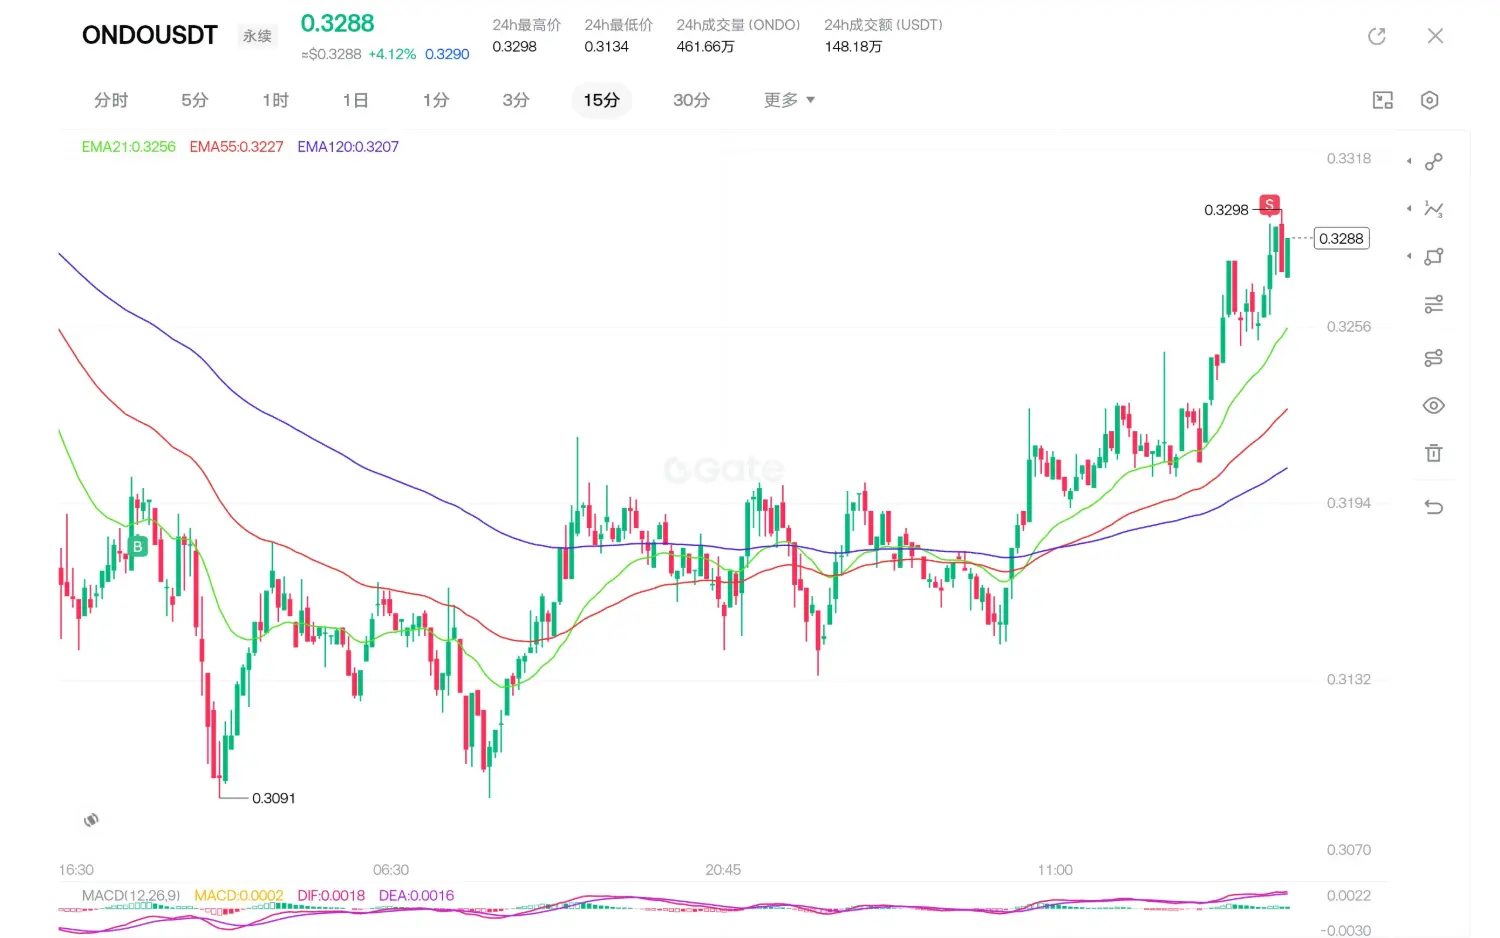This screenshot has width=1500, height=938.
Task: Select the shapes drawing tool icon
Action: pyautogui.click(x=1433, y=256)
